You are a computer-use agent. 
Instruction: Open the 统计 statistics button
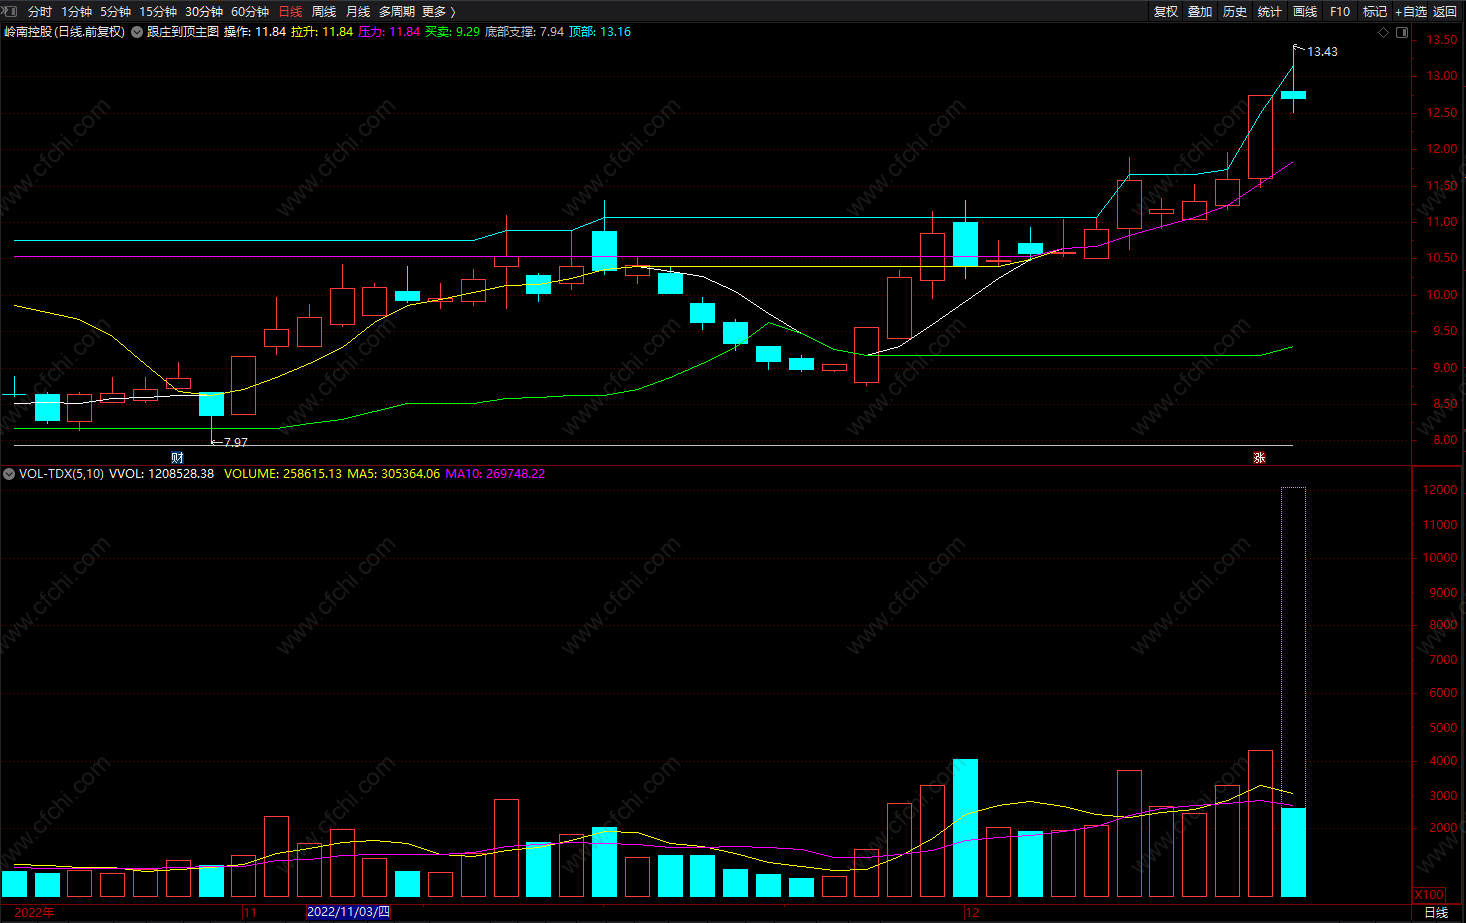tap(1270, 12)
